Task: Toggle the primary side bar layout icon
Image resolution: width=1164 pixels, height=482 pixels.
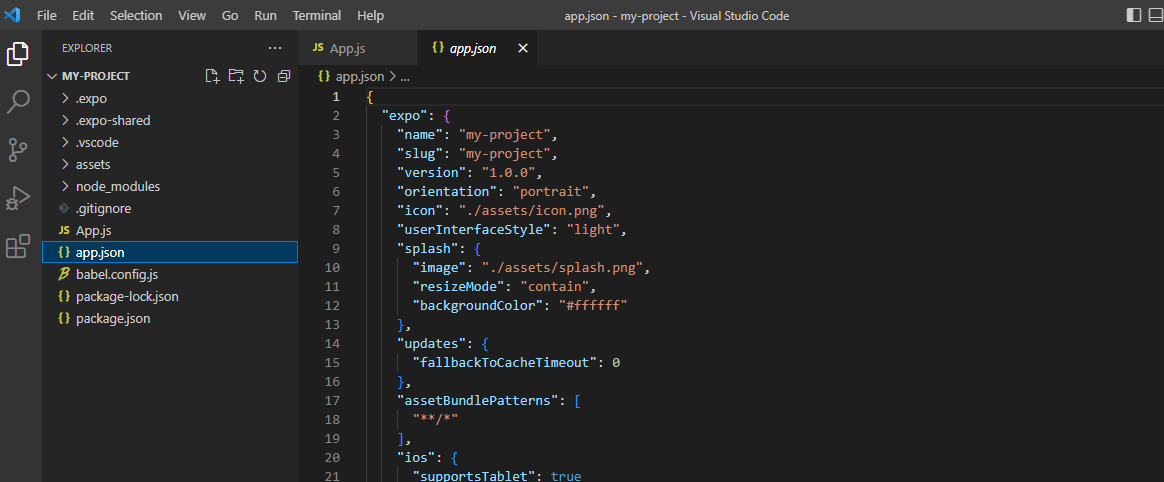Action: coord(1133,15)
